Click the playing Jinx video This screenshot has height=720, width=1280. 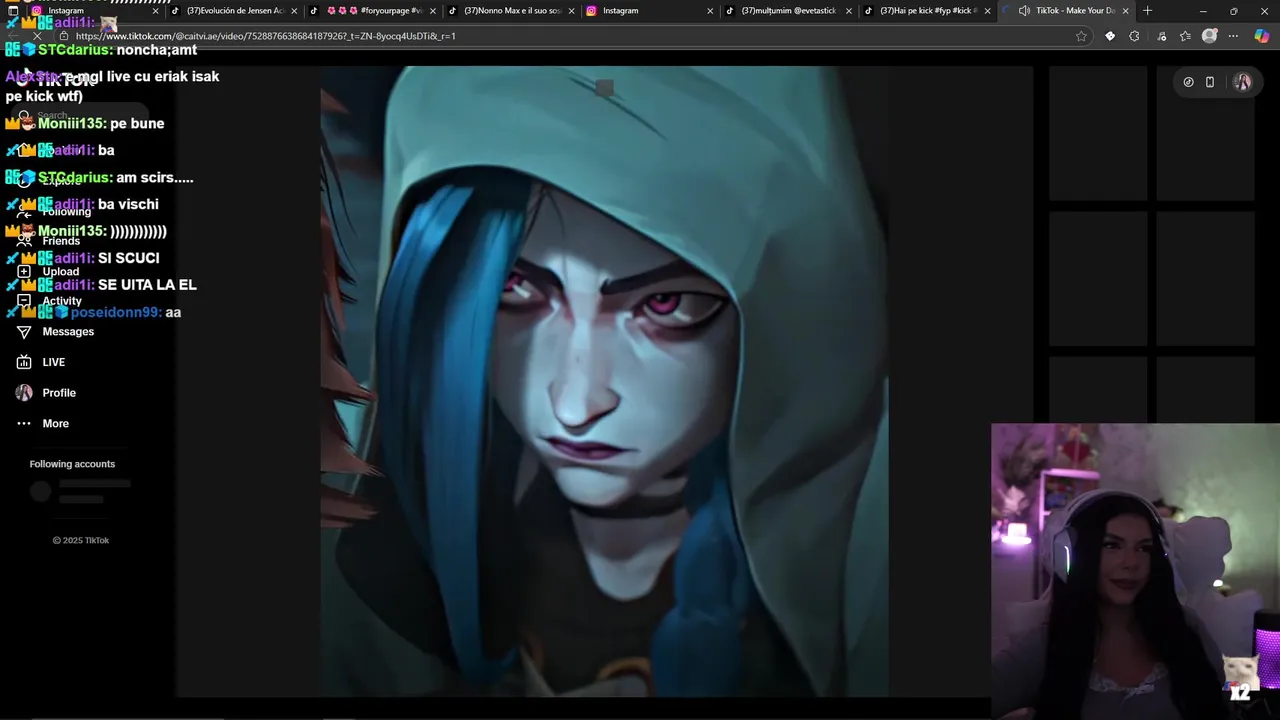click(604, 381)
